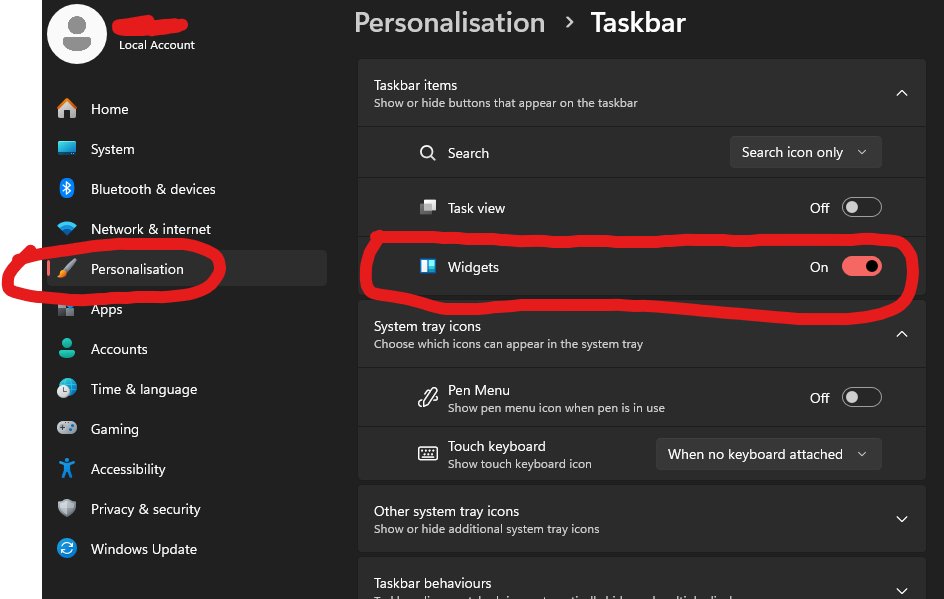Expand Other system tray icons
Screen dimensions: 944x599
point(901,519)
